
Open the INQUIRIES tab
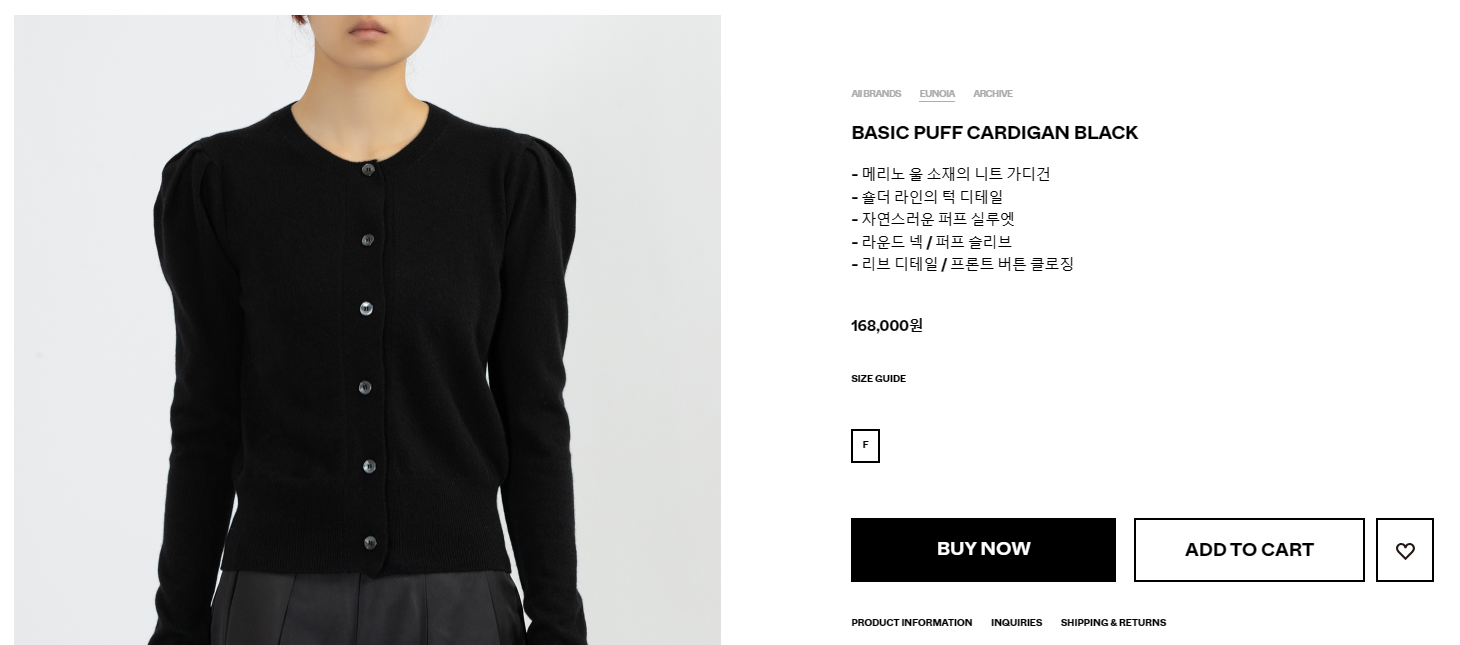point(1016,623)
